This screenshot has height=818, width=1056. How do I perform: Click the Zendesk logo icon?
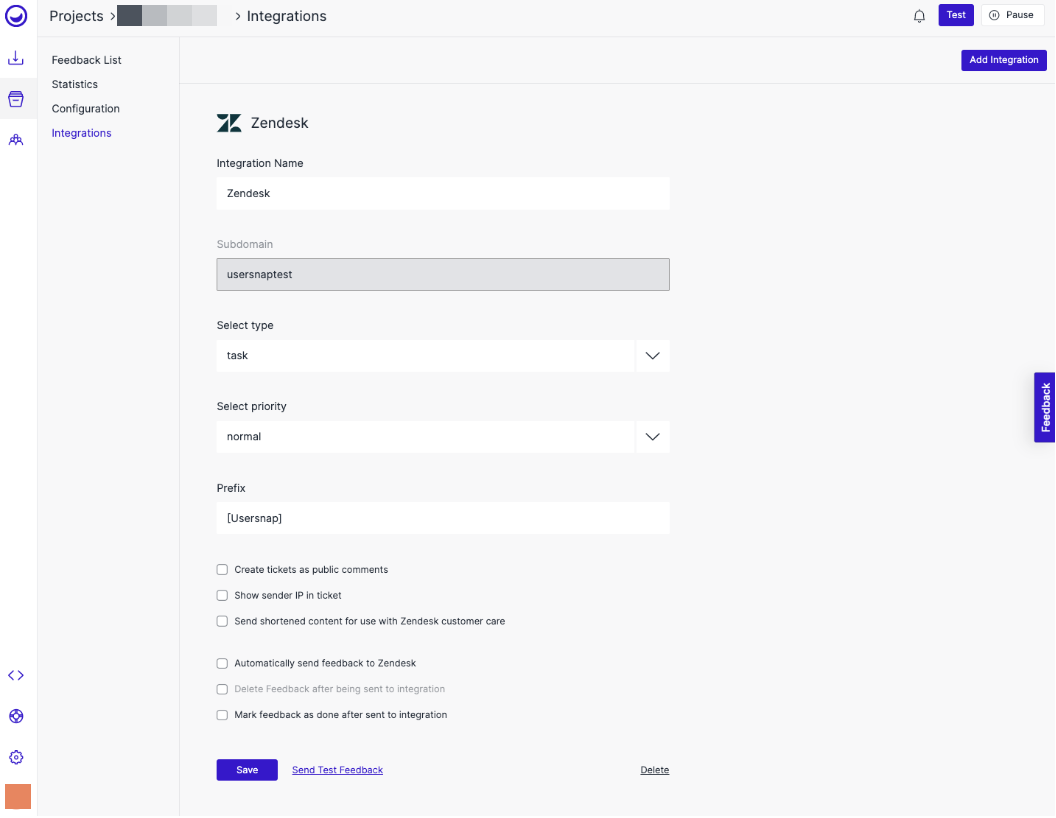click(x=229, y=123)
